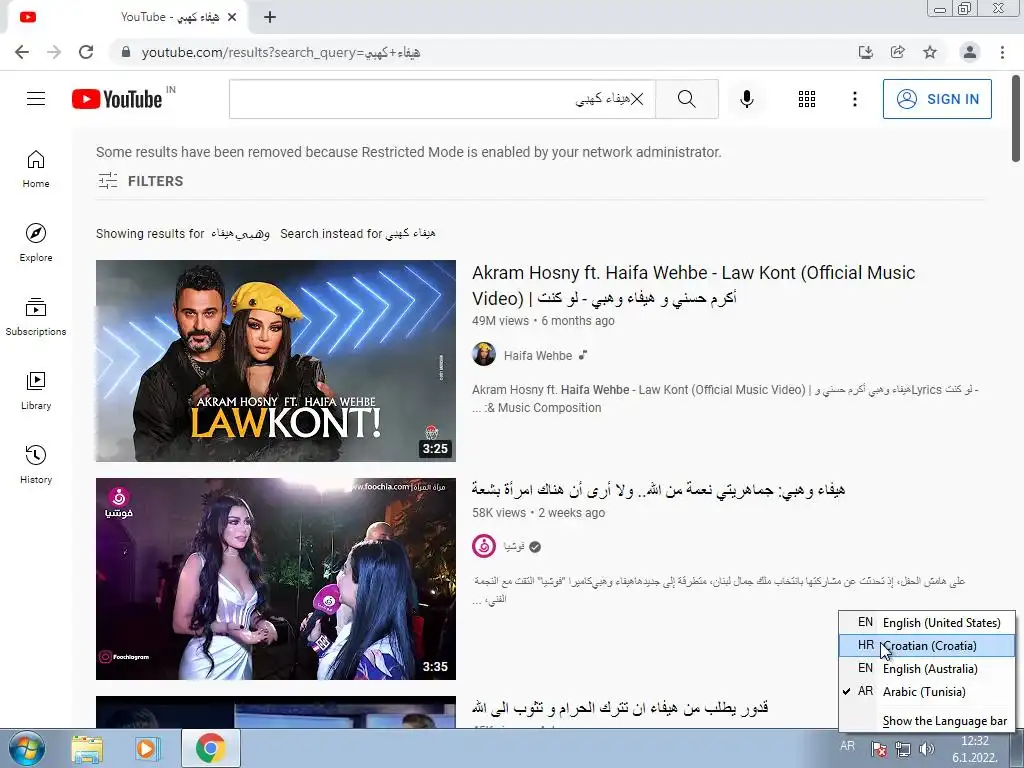Open the Chrome profile avatar
Viewport: 1024px width, 768px height.
coord(970,52)
